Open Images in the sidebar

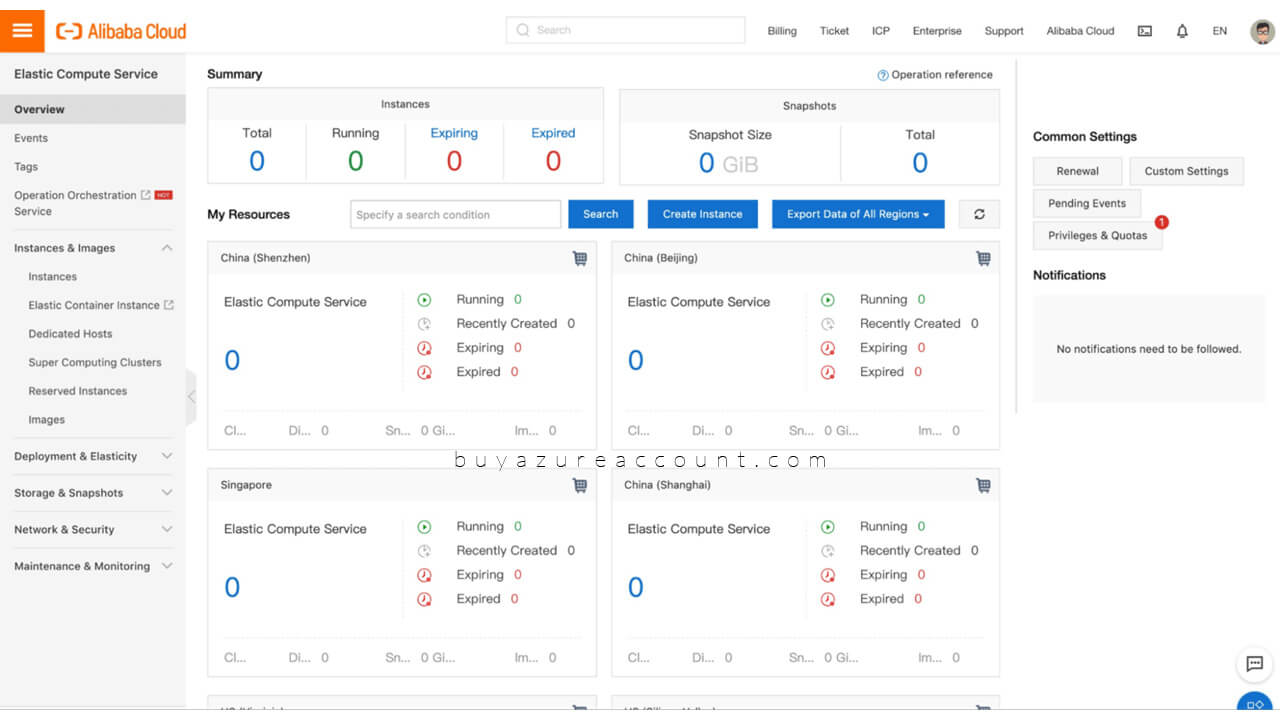pos(47,420)
